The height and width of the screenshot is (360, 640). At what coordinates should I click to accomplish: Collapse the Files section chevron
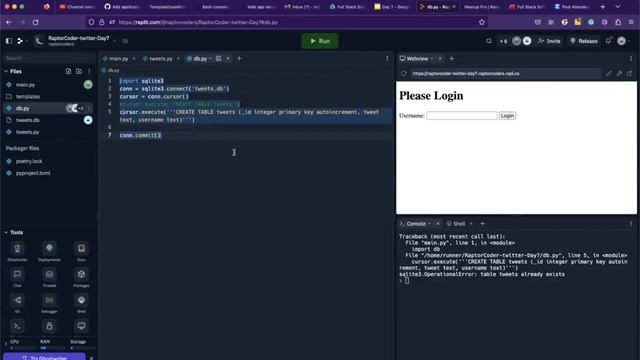[x=6, y=71]
